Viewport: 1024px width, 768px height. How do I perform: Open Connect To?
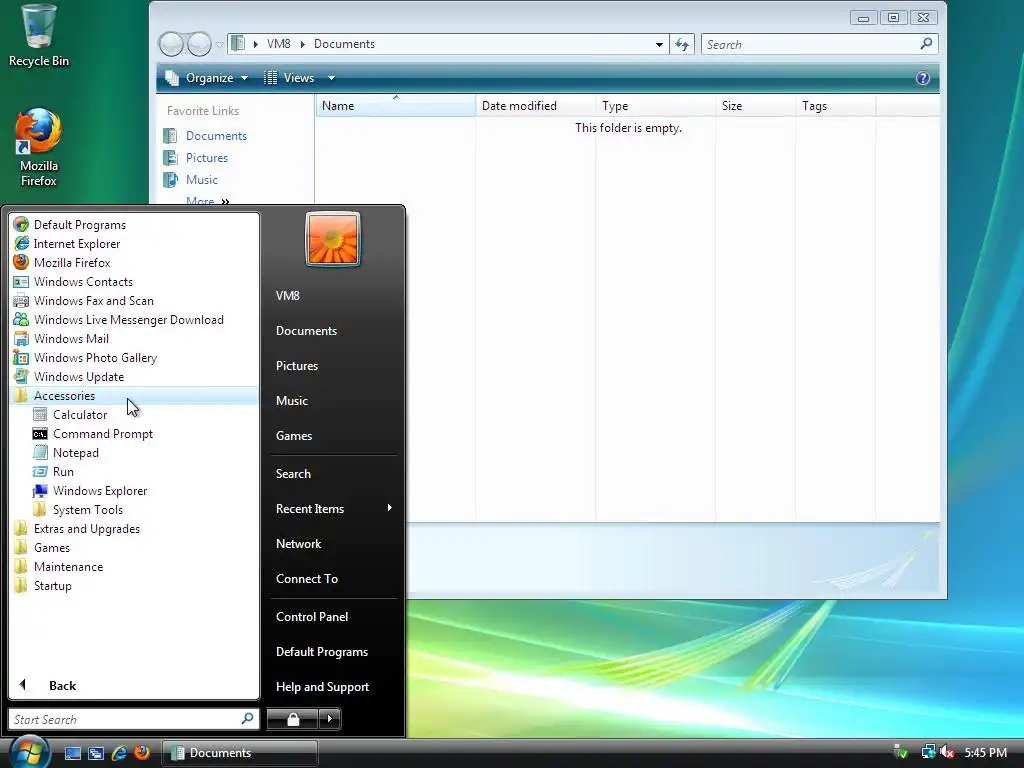click(306, 579)
